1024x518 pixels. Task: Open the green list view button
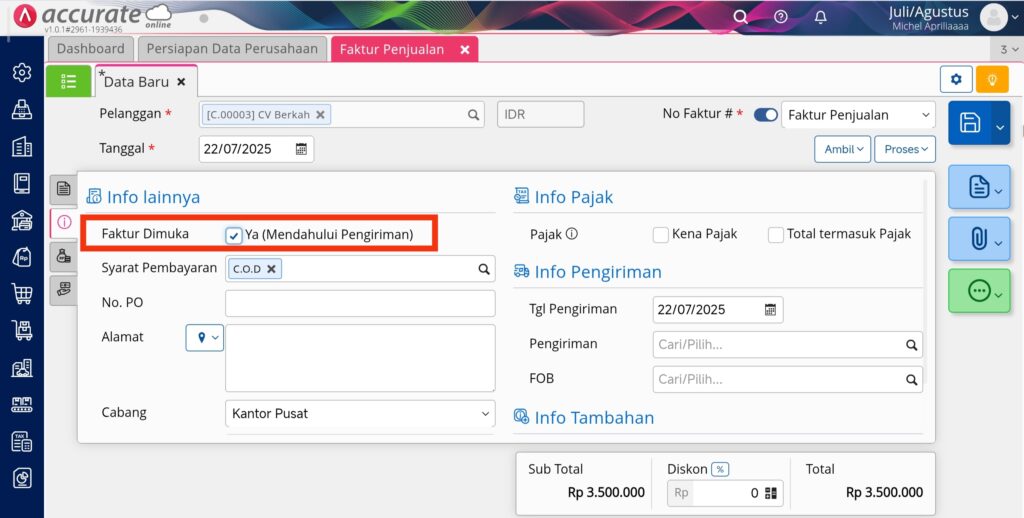tap(69, 81)
